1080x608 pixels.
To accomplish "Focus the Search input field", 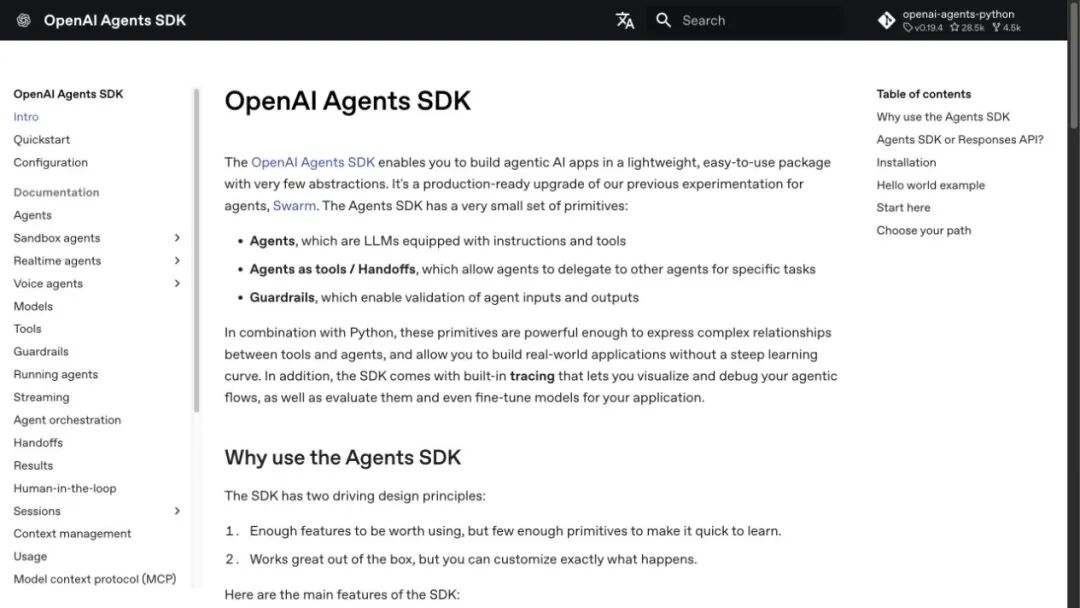I will point(744,21).
